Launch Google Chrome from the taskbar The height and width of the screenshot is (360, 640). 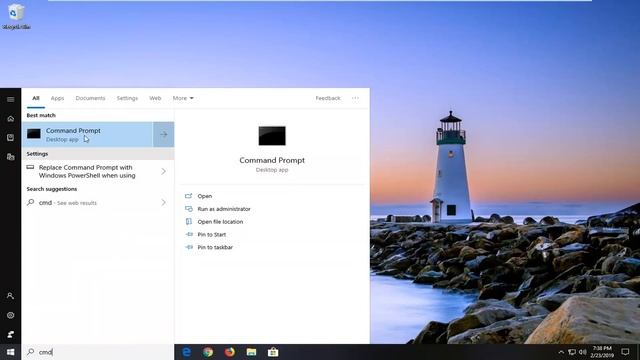tap(208, 352)
